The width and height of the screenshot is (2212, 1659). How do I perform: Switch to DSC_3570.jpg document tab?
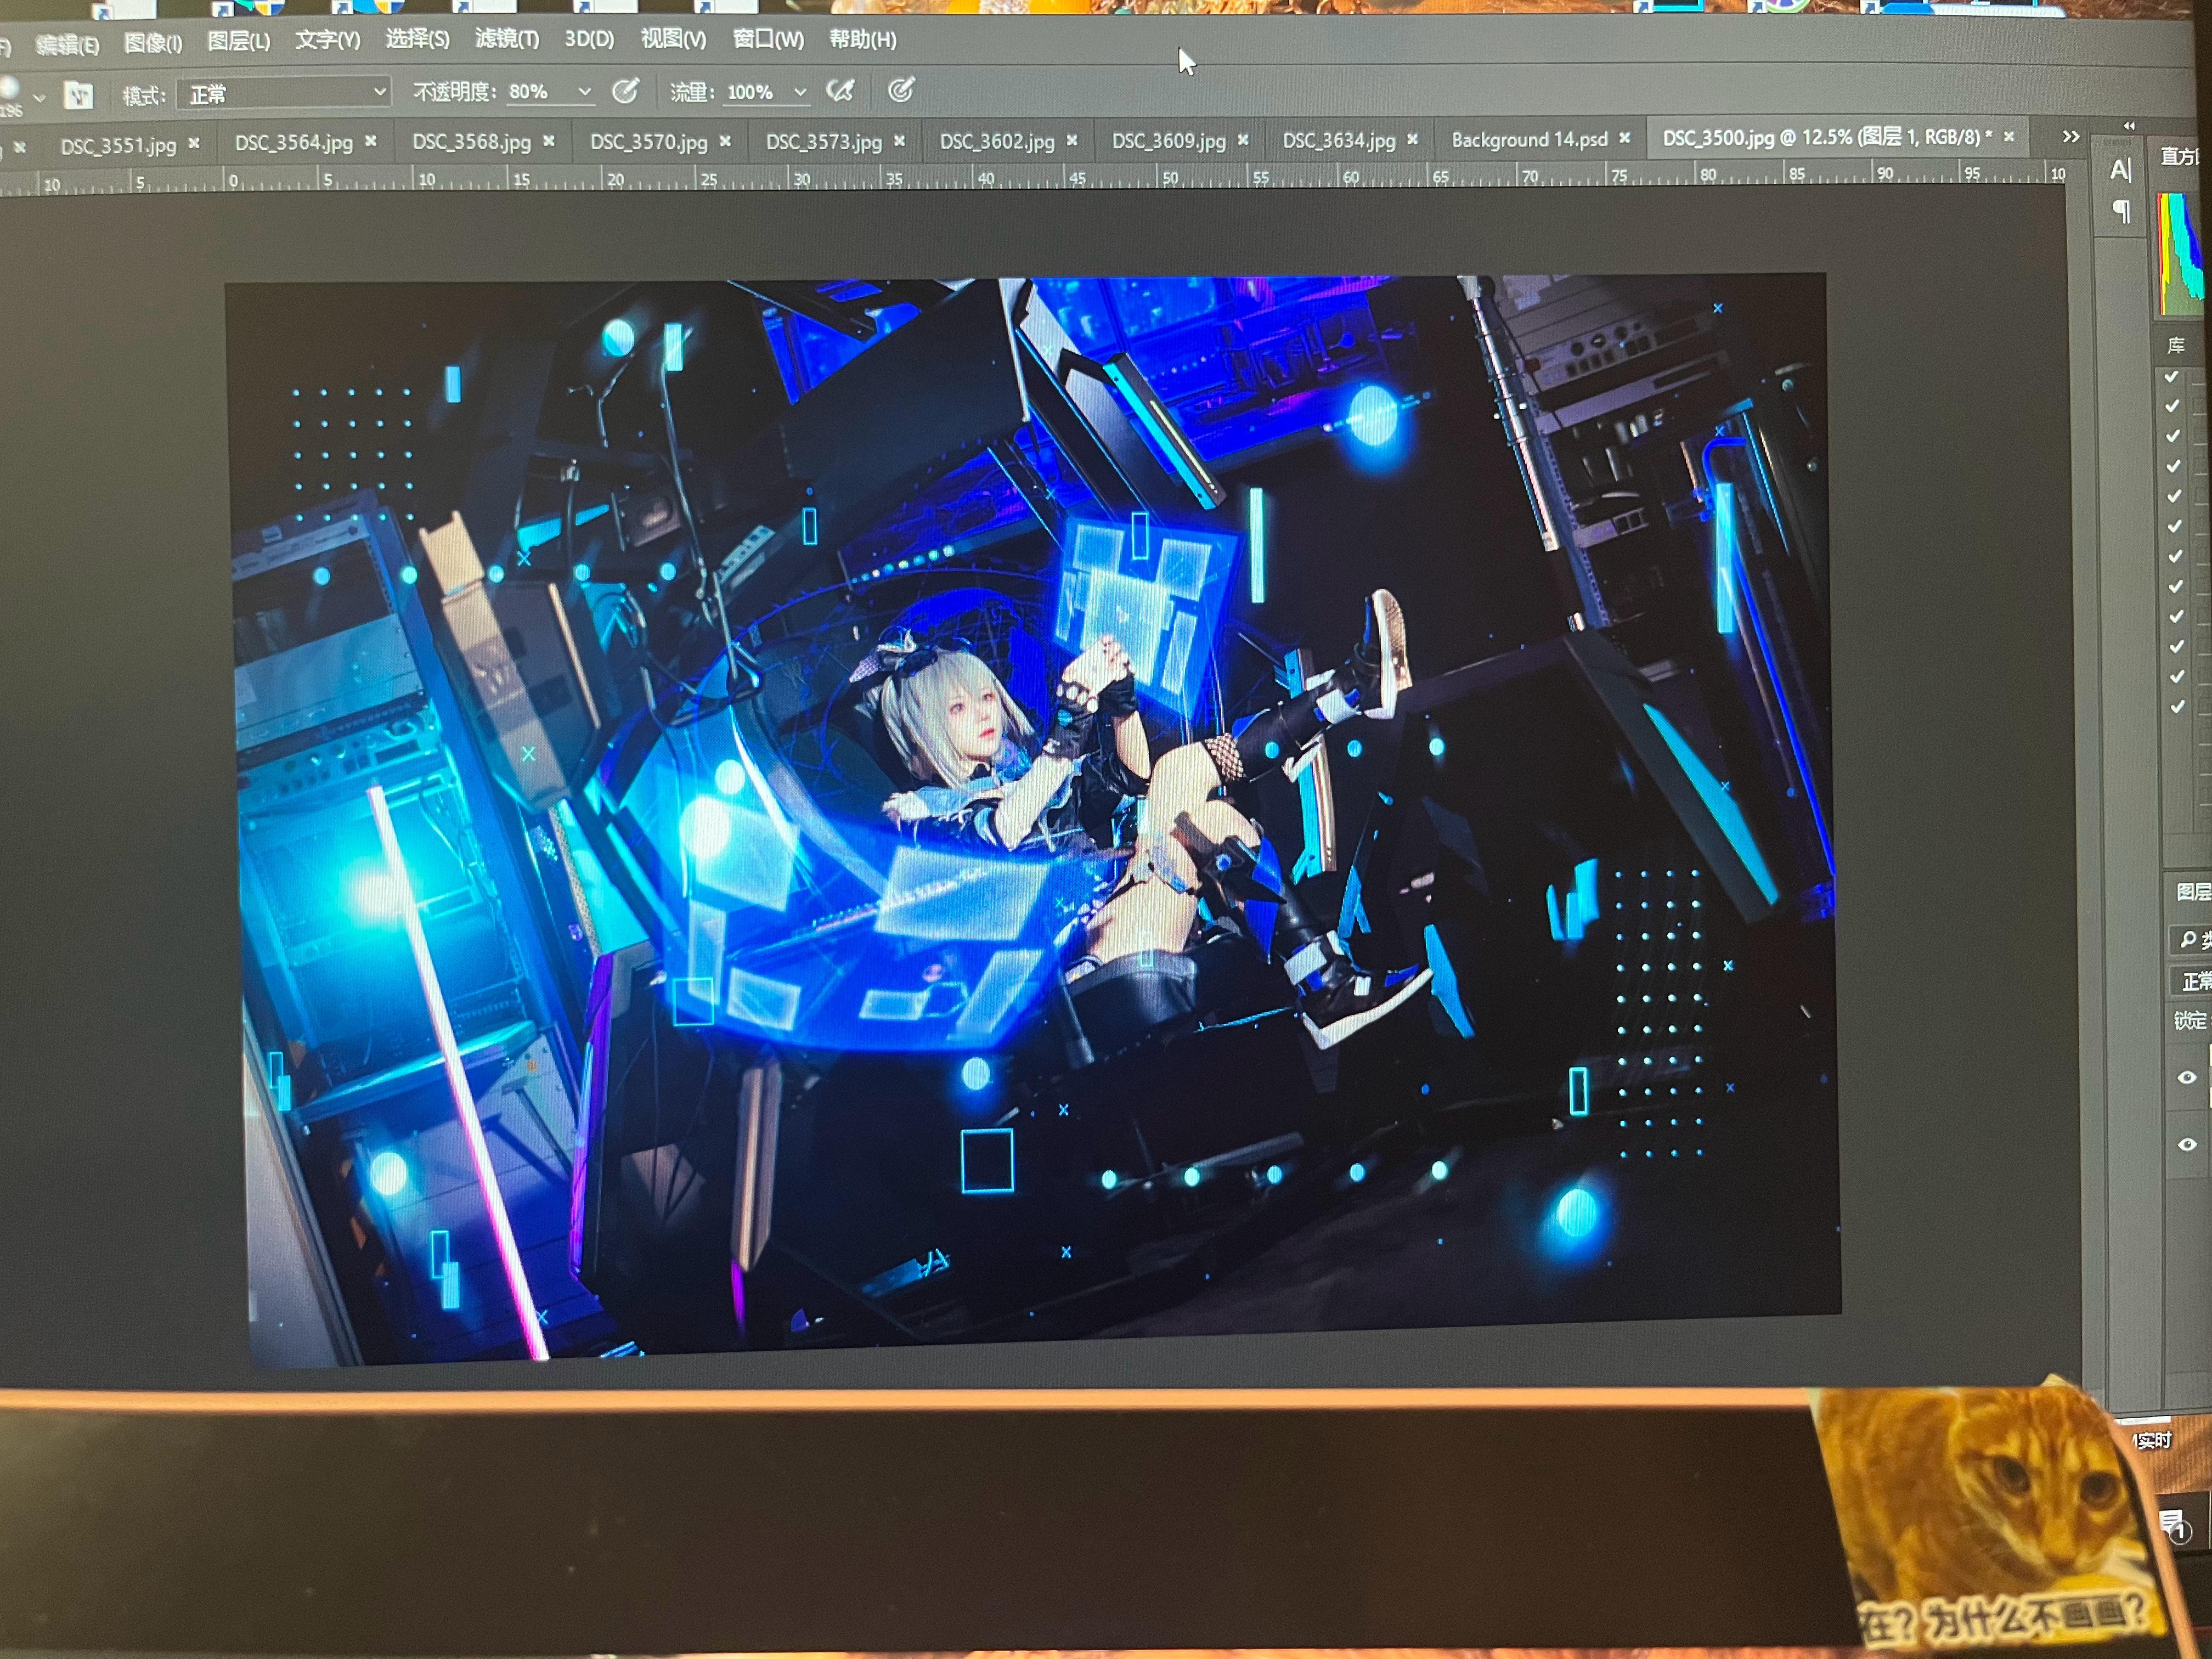point(648,142)
